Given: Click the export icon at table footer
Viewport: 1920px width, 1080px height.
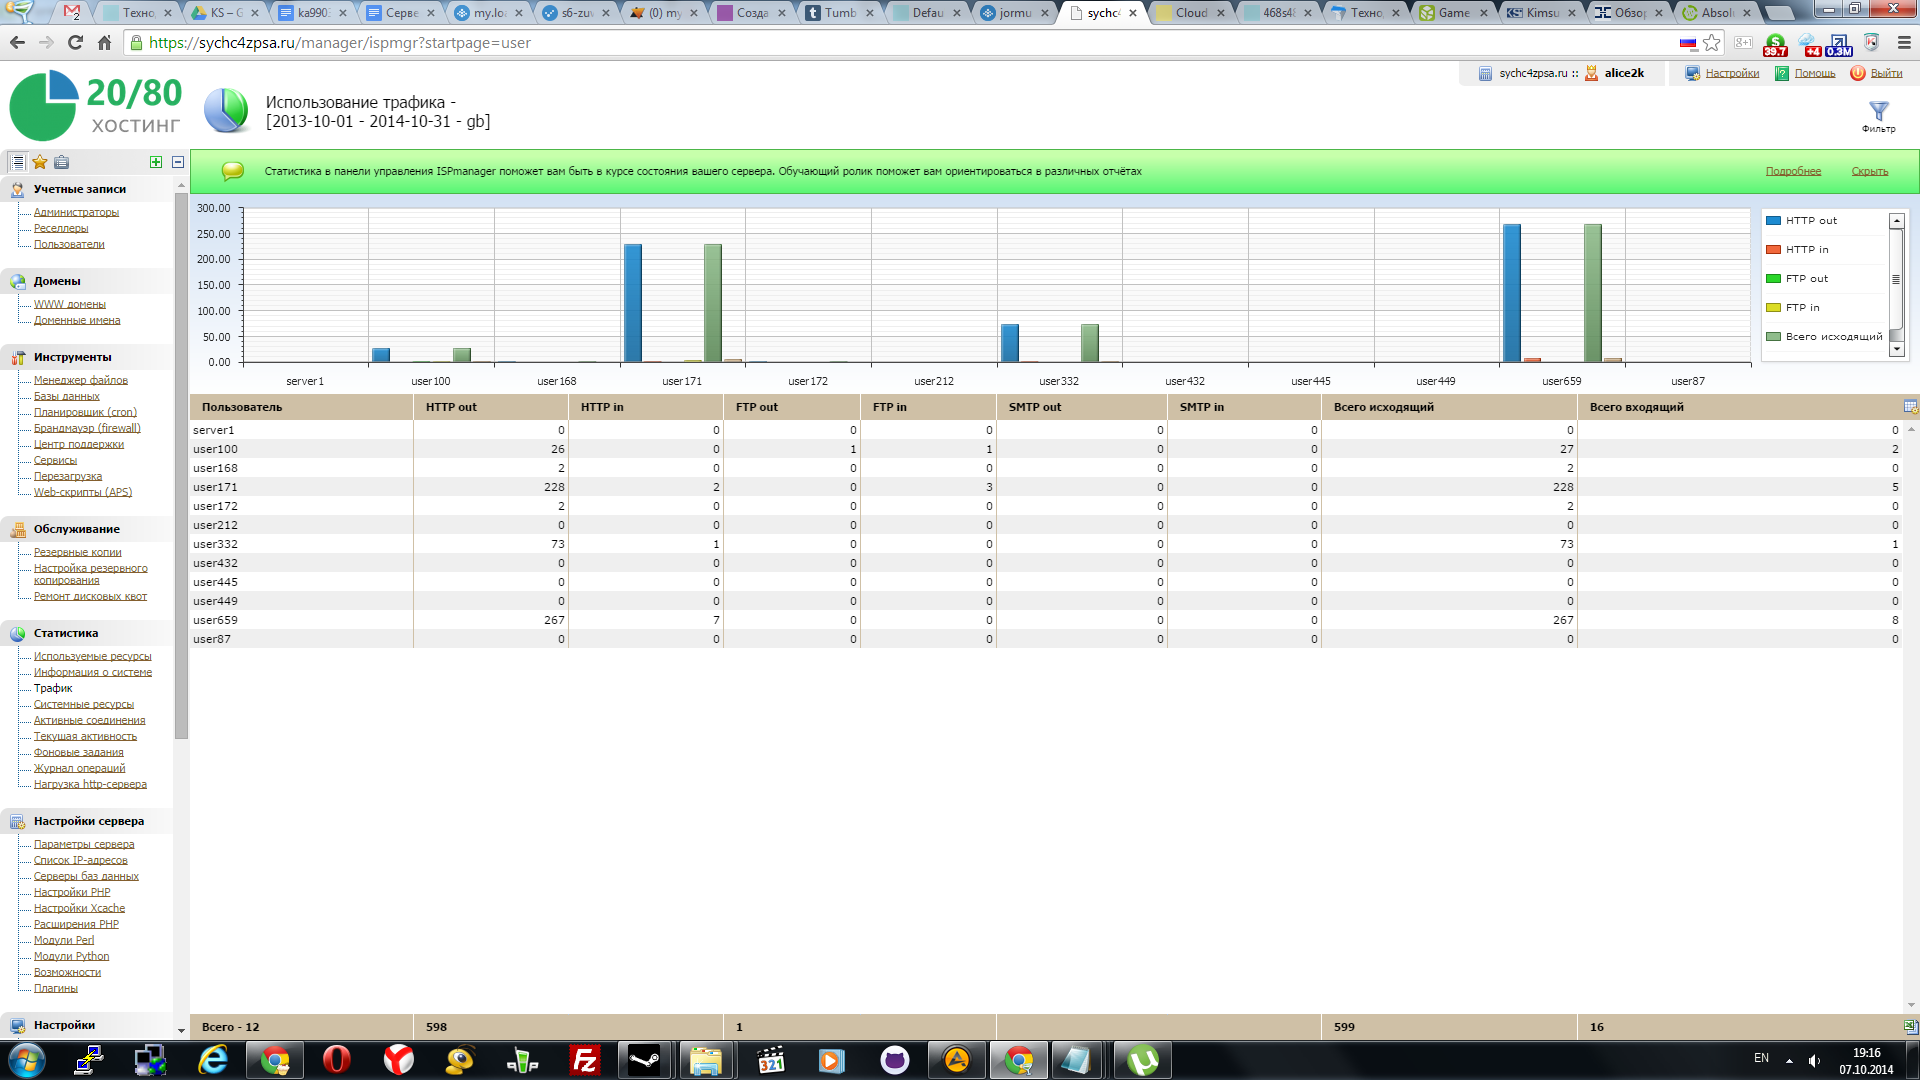Looking at the screenshot, I should tap(1910, 1027).
